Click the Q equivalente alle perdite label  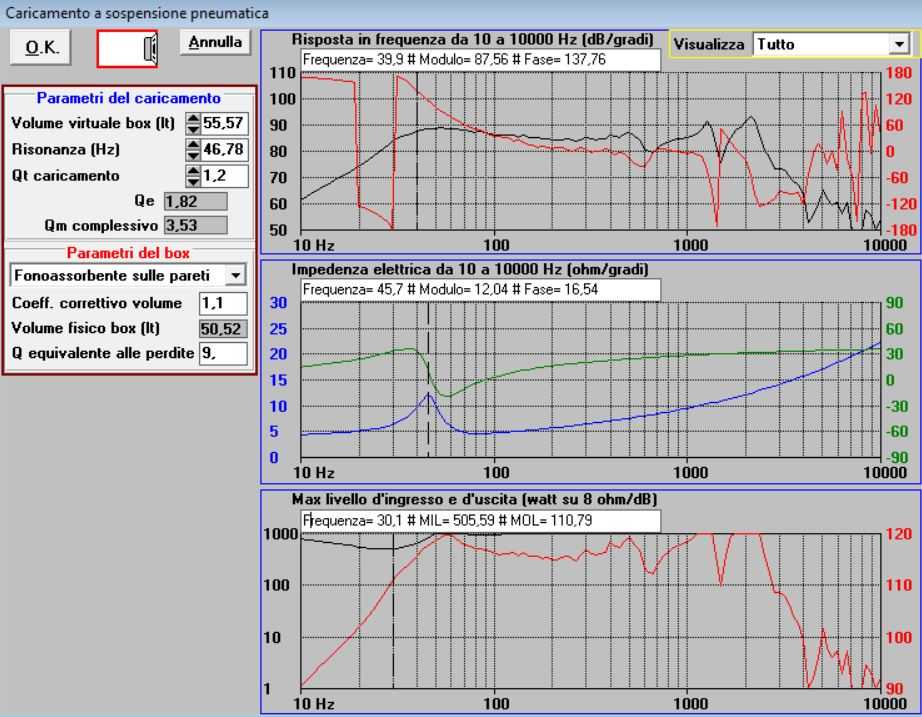(x=102, y=353)
